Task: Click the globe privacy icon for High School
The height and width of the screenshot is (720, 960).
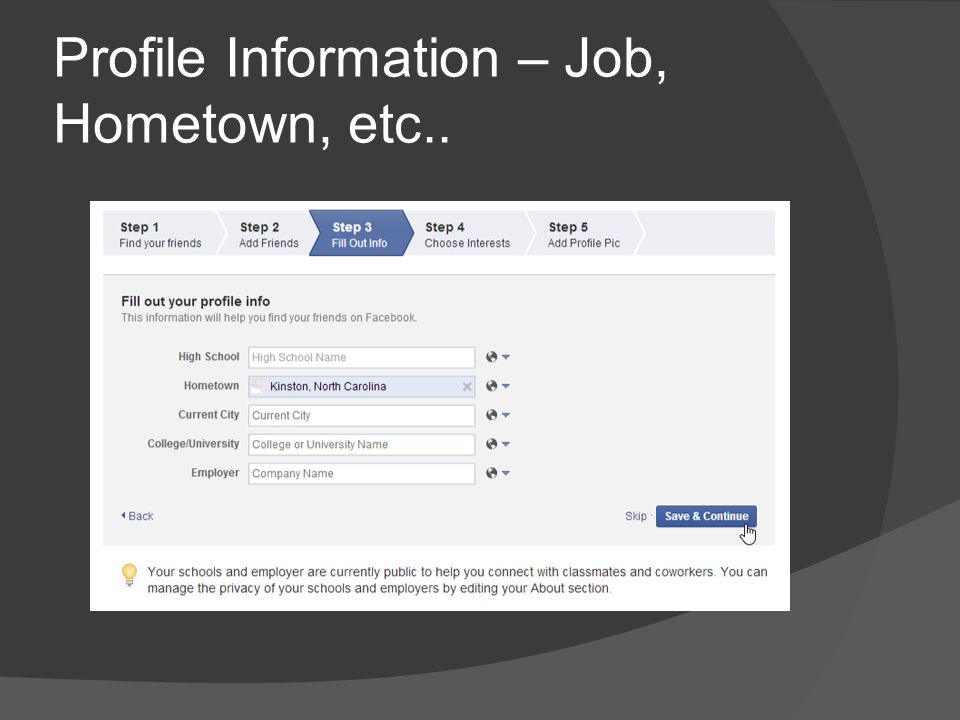Action: click(x=491, y=357)
